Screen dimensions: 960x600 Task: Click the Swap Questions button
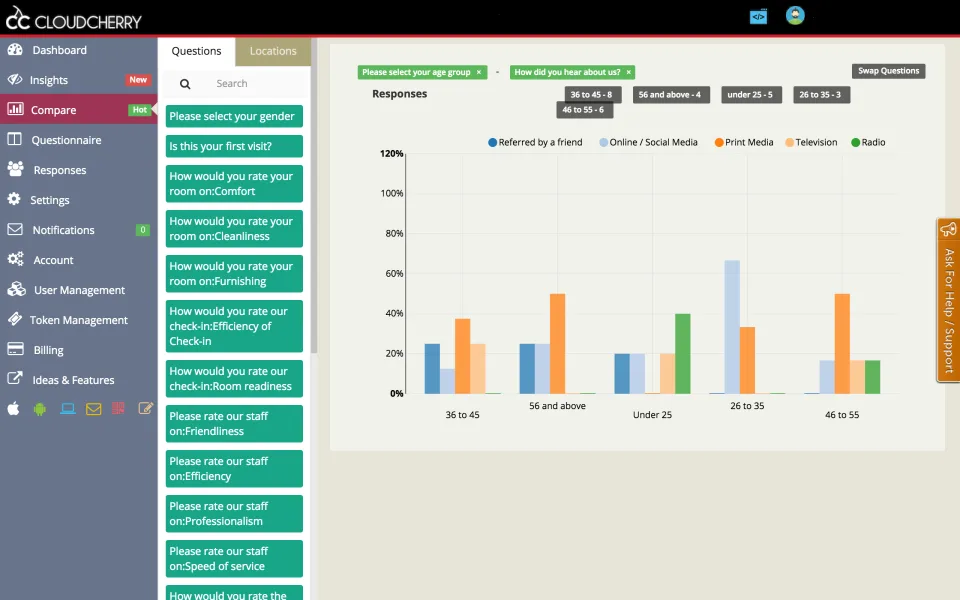tap(888, 71)
